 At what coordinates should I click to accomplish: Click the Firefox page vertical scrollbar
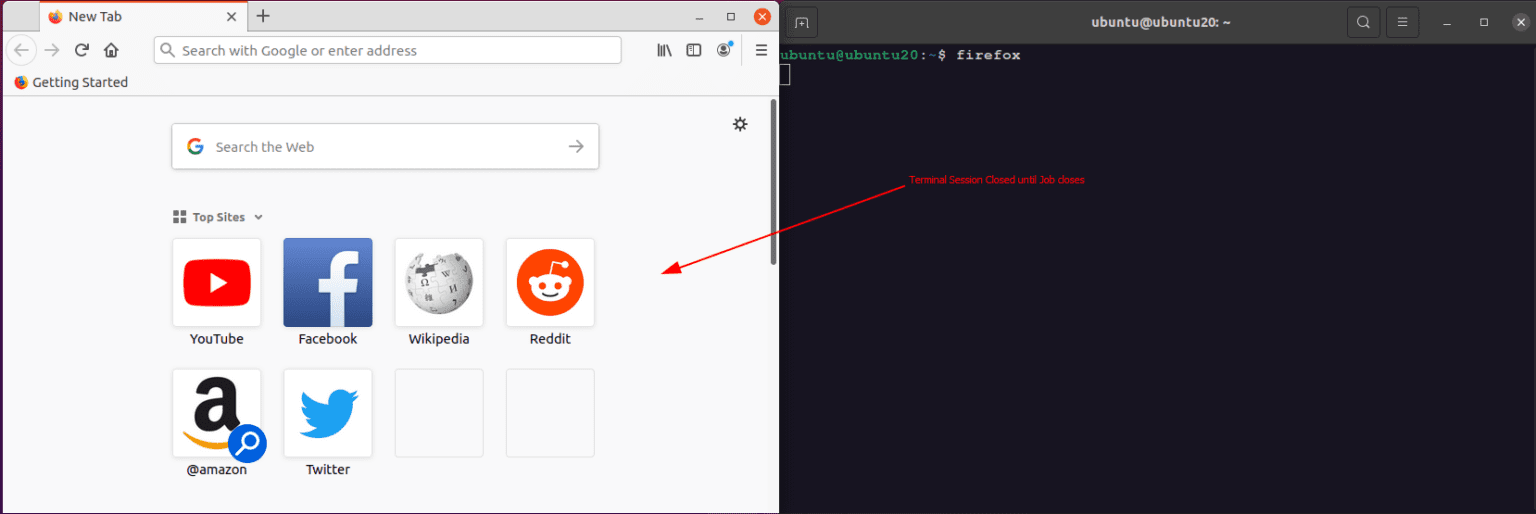pyautogui.click(x=773, y=182)
